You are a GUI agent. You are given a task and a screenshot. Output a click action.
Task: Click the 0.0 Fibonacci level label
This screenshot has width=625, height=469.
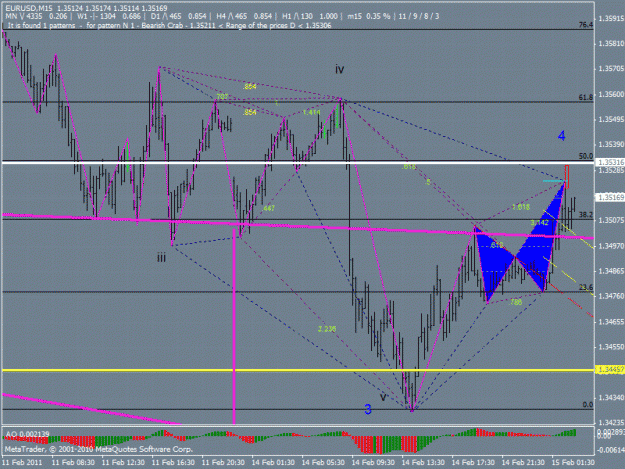tap(588, 404)
